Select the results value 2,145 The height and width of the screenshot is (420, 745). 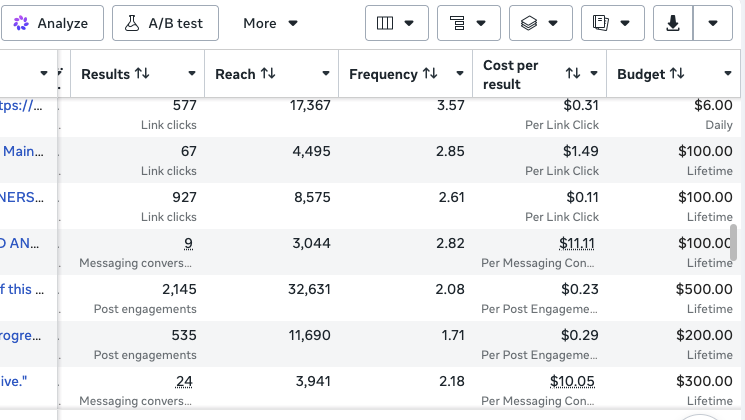[179, 289]
